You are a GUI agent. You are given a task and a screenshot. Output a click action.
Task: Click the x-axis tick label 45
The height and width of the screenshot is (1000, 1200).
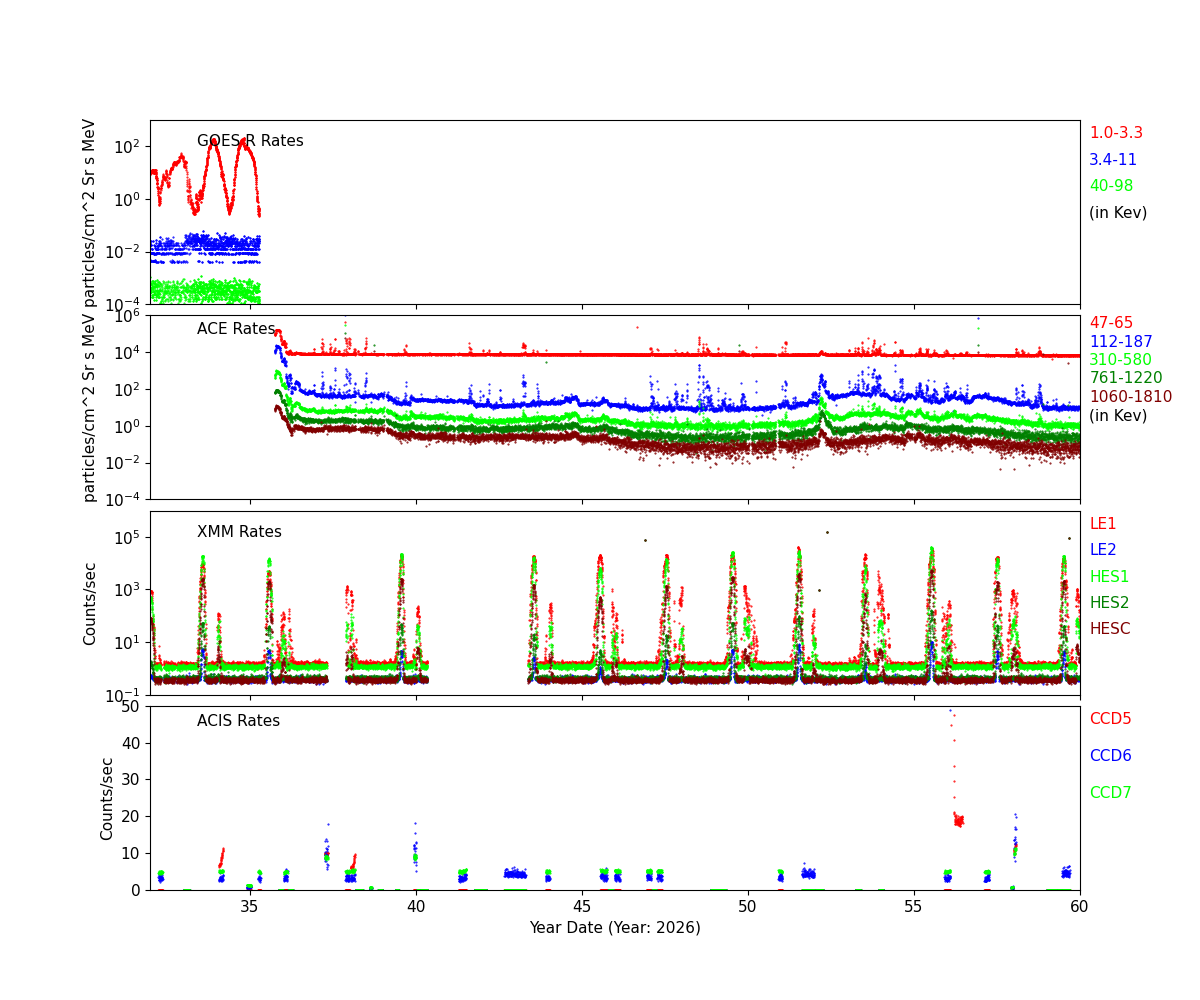[582, 906]
